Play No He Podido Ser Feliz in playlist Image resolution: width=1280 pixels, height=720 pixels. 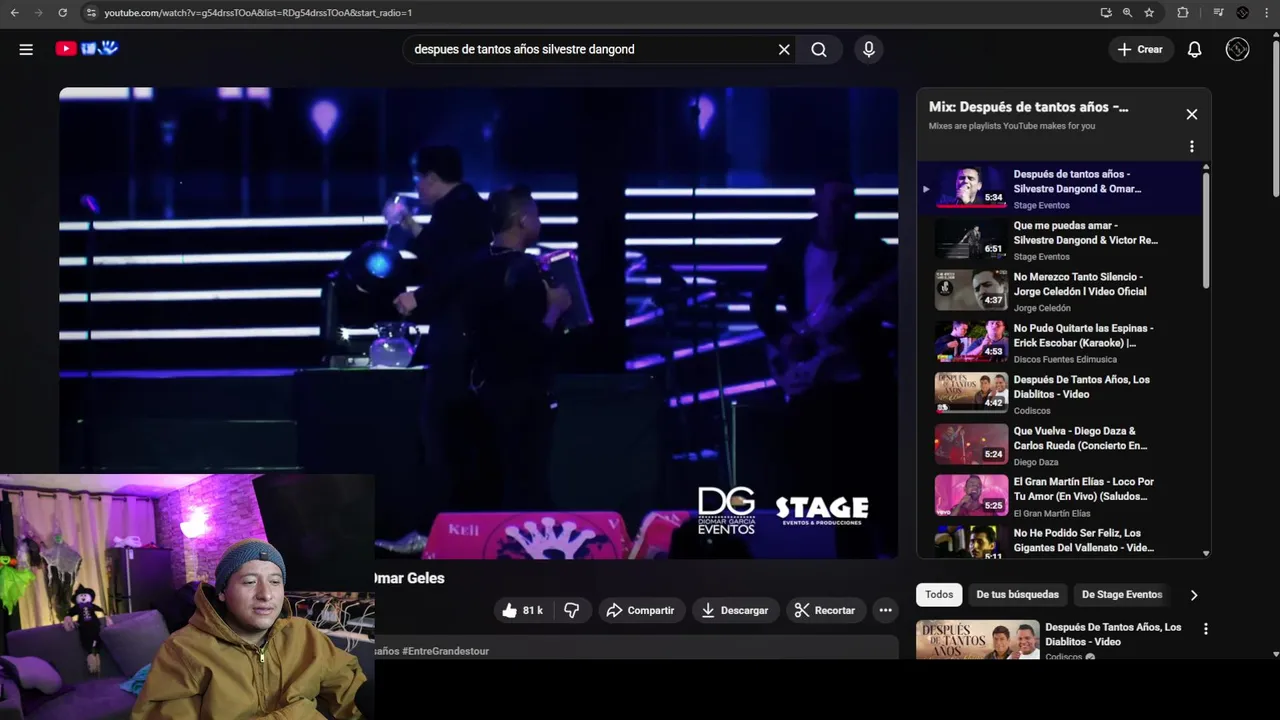click(1058, 541)
